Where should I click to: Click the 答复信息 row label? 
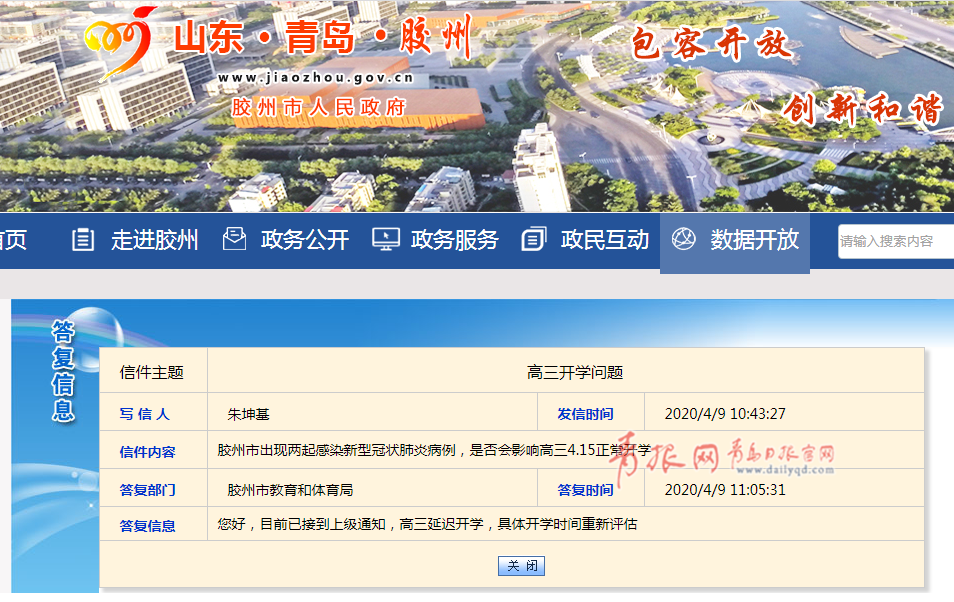click(x=147, y=526)
